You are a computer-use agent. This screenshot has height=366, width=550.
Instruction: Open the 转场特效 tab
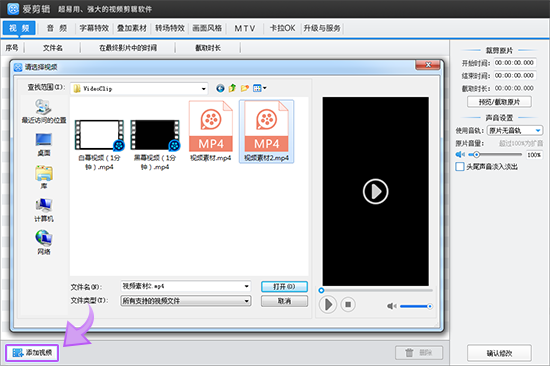(170, 28)
